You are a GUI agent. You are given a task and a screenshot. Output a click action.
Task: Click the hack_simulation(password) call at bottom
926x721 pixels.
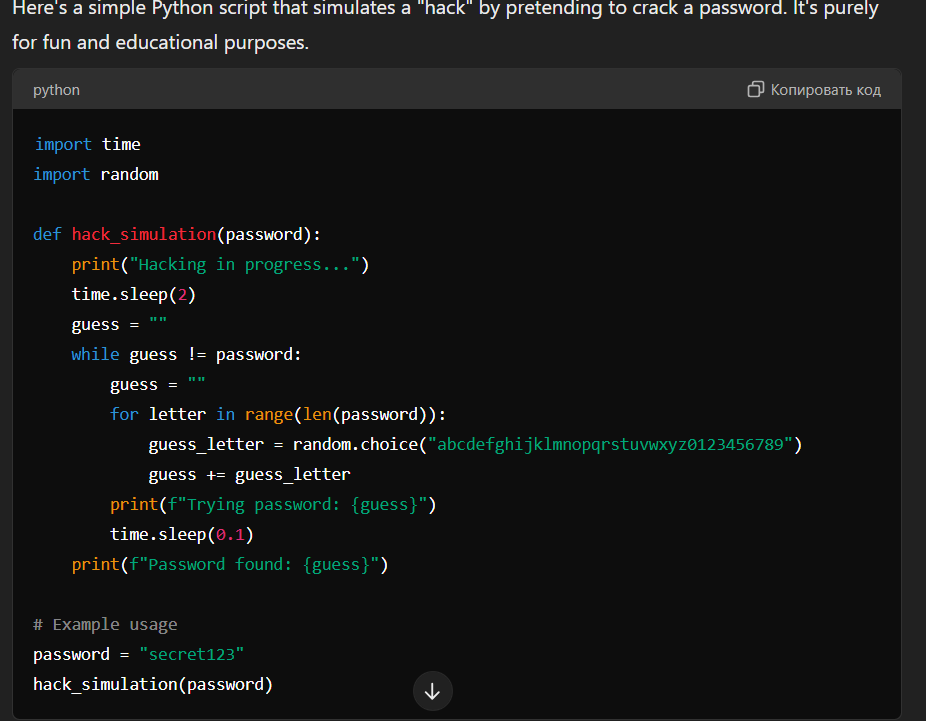(x=153, y=684)
